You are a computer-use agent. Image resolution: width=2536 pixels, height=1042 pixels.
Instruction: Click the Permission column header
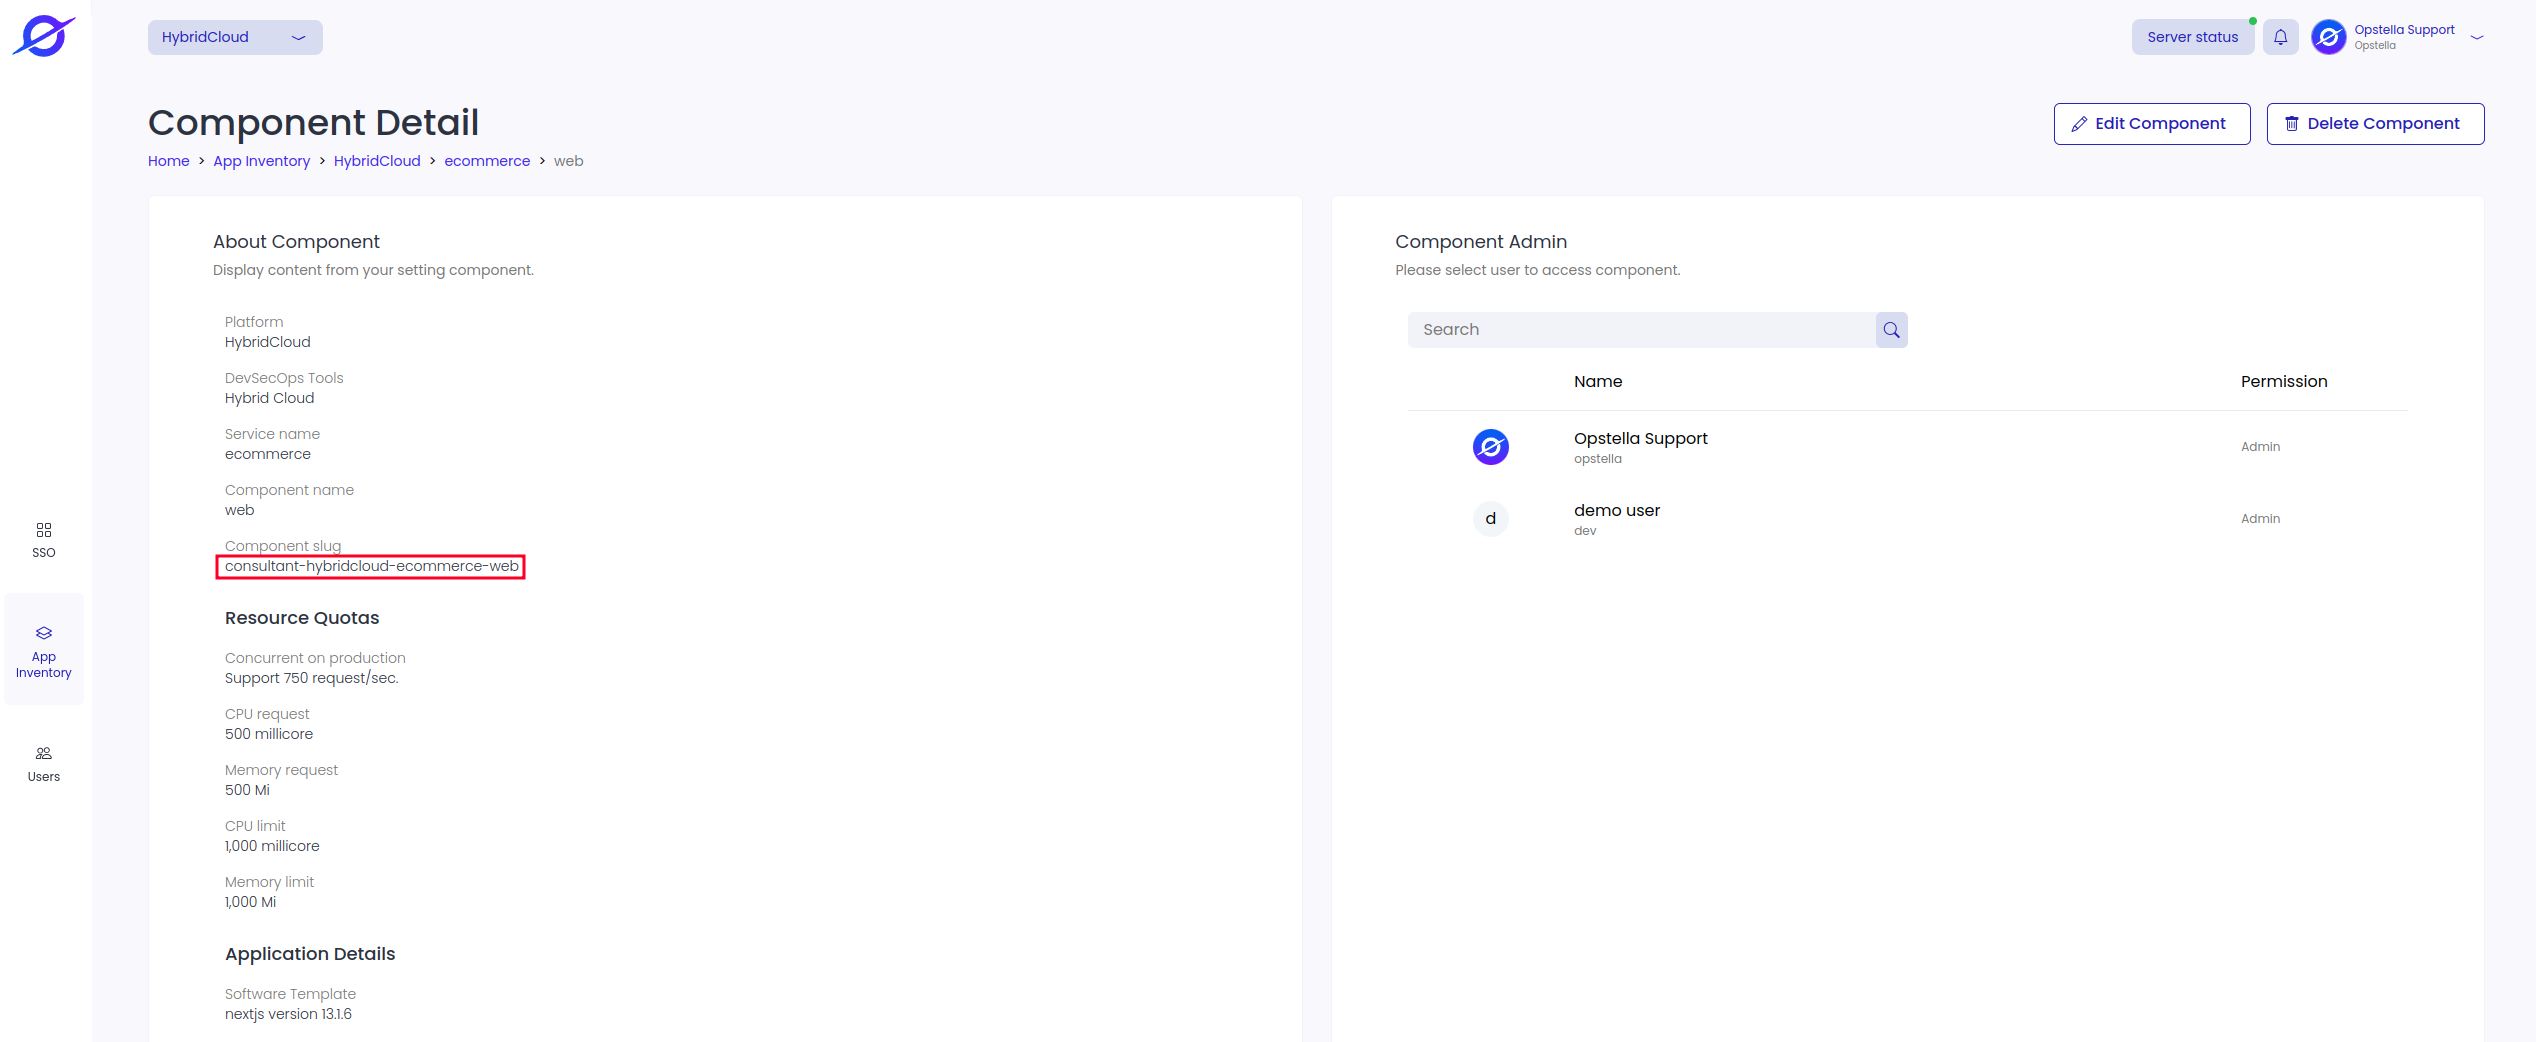(x=2284, y=382)
